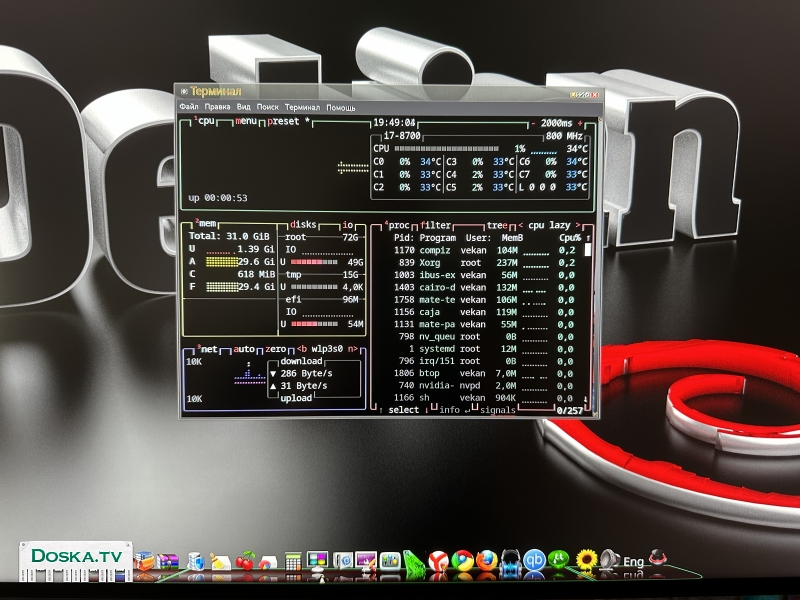Launch Google Chrome from the dock

click(x=462, y=561)
